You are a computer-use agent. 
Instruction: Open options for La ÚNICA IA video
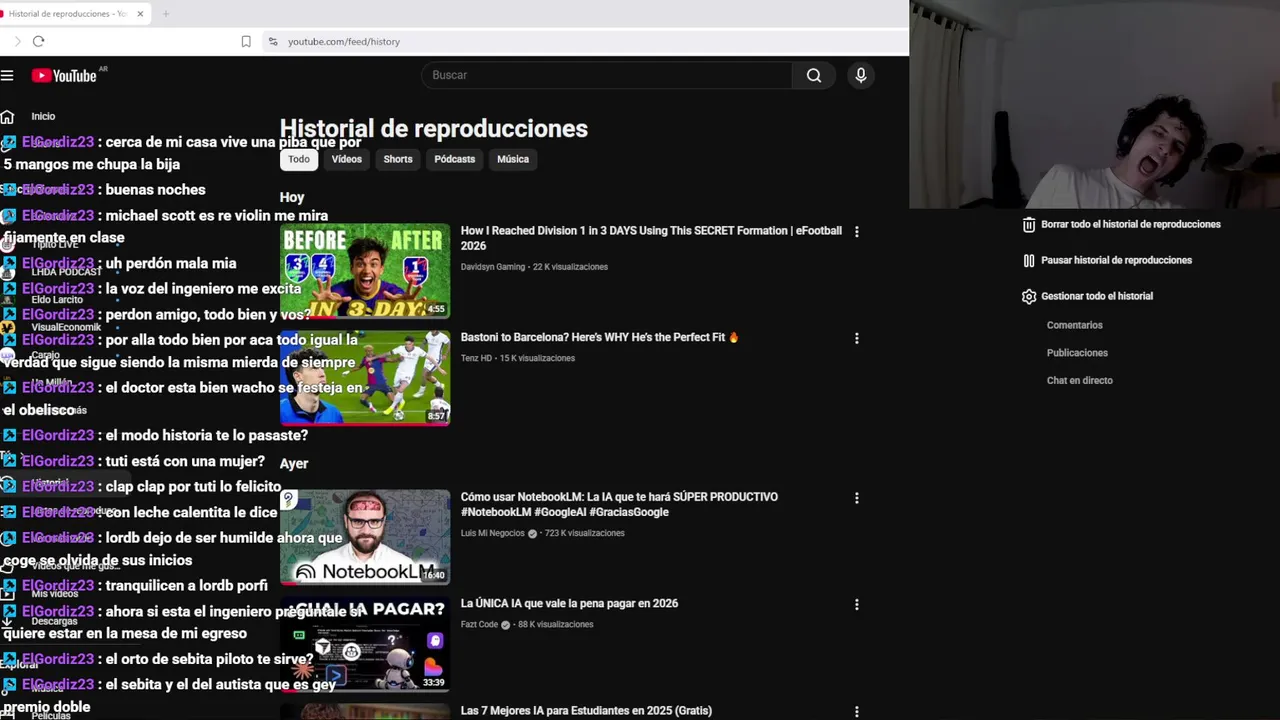click(x=856, y=604)
